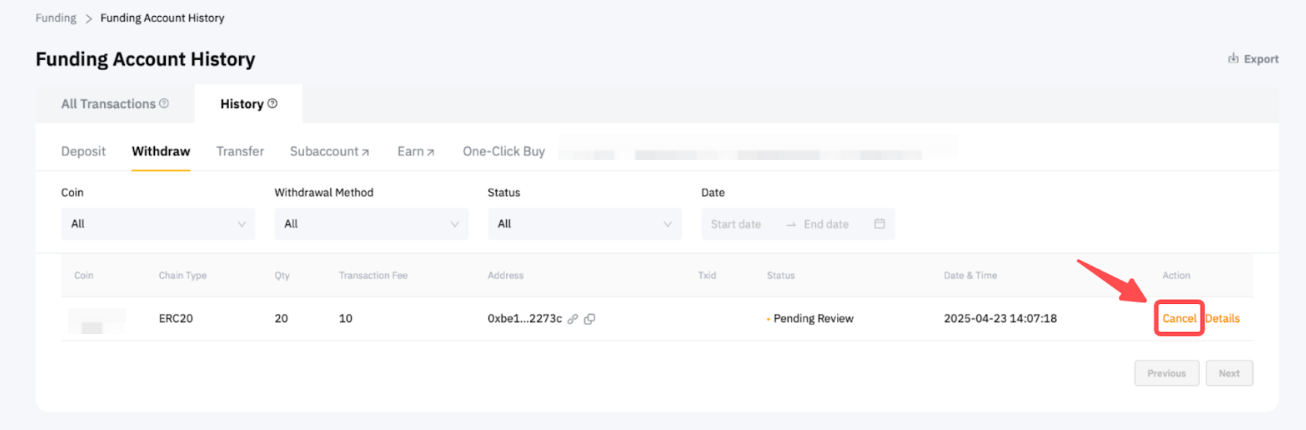1306x430 pixels.
Task: Open the Withdrawal Method dropdown
Action: pyautogui.click(x=370, y=224)
